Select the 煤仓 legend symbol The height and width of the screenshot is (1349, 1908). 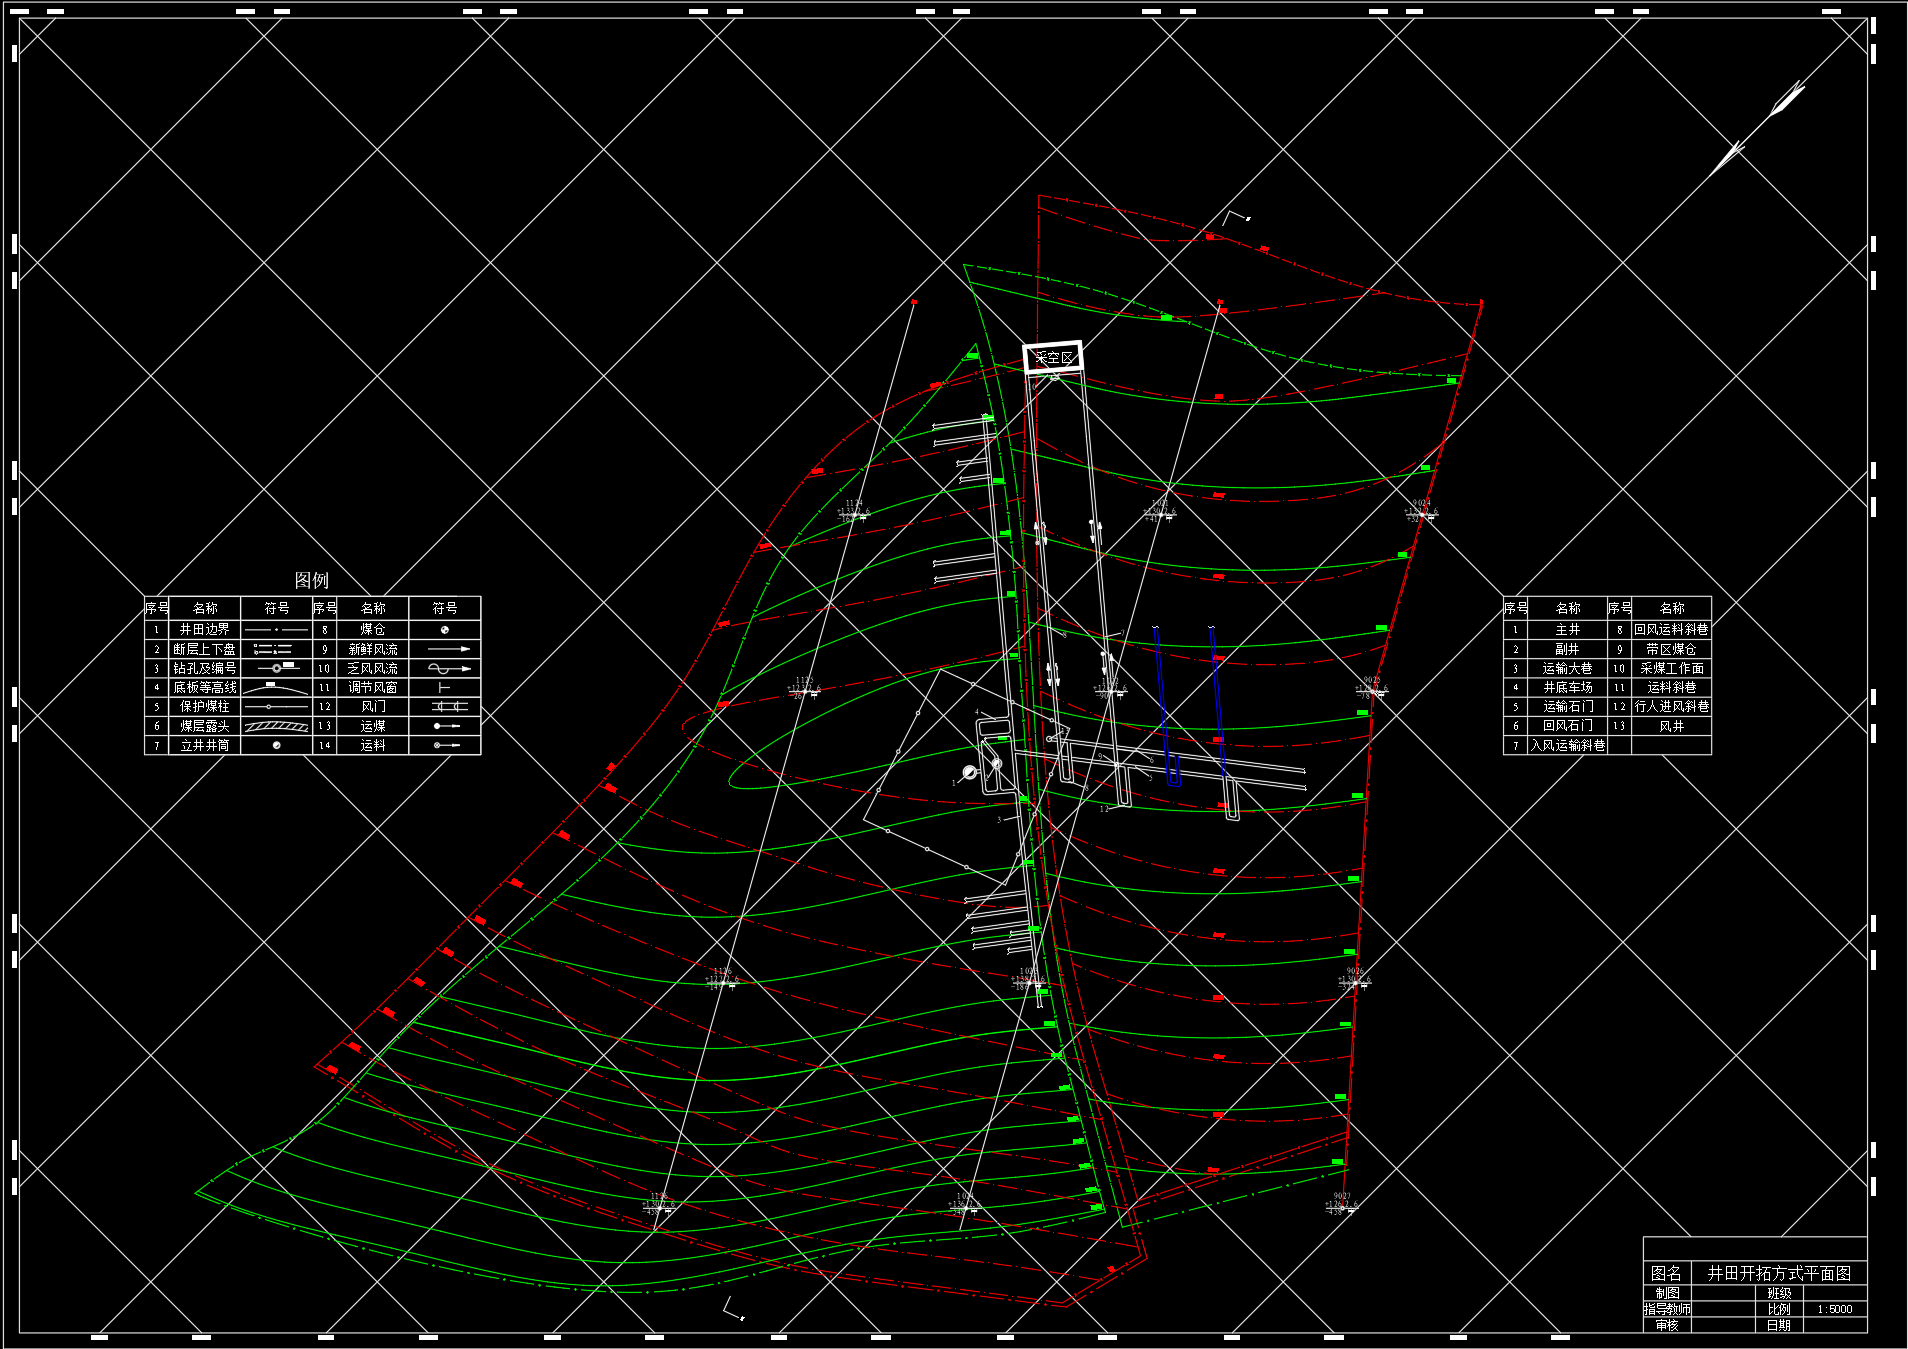click(444, 630)
